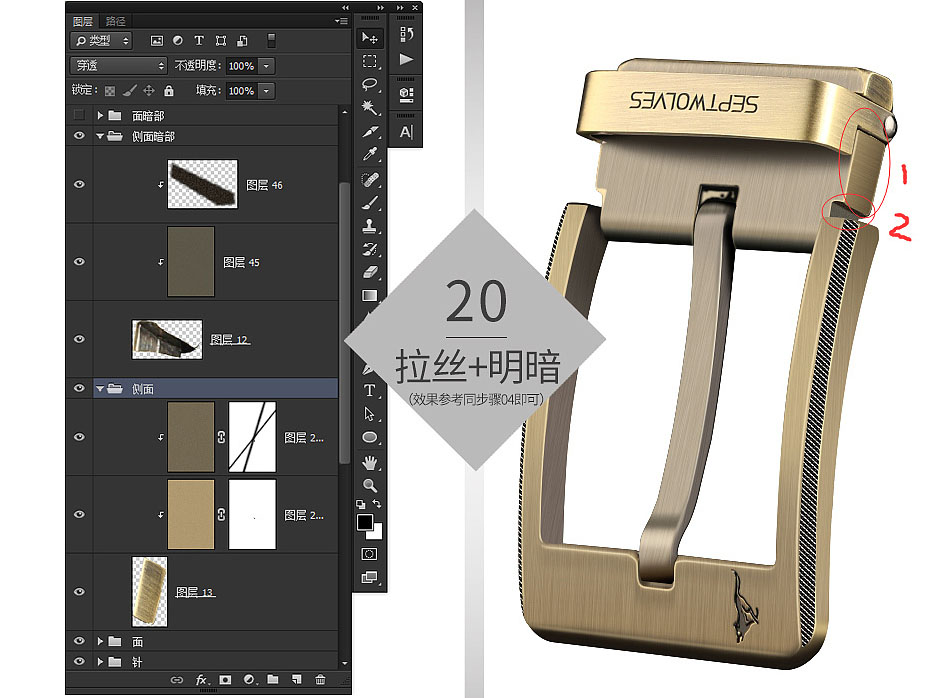Screen dimensions: 948x698
Task: Add a layer mask
Action: (x=225, y=680)
